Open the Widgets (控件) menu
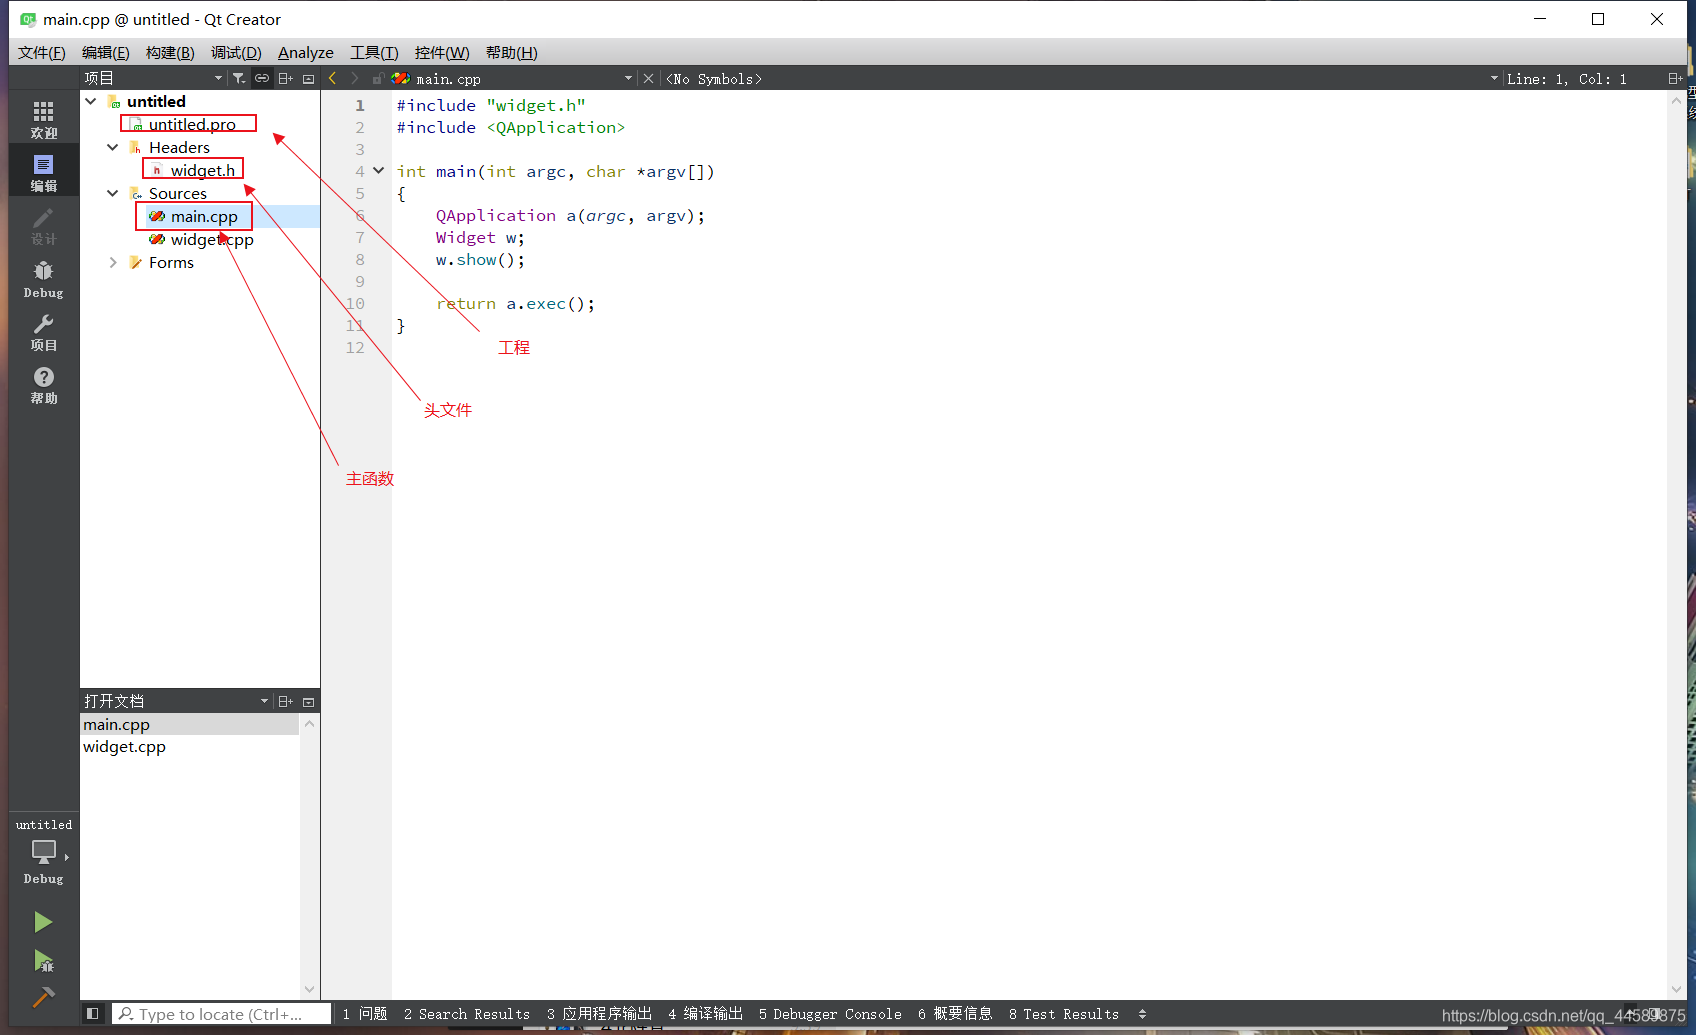This screenshot has height=1035, width=1696. (442, 52)
